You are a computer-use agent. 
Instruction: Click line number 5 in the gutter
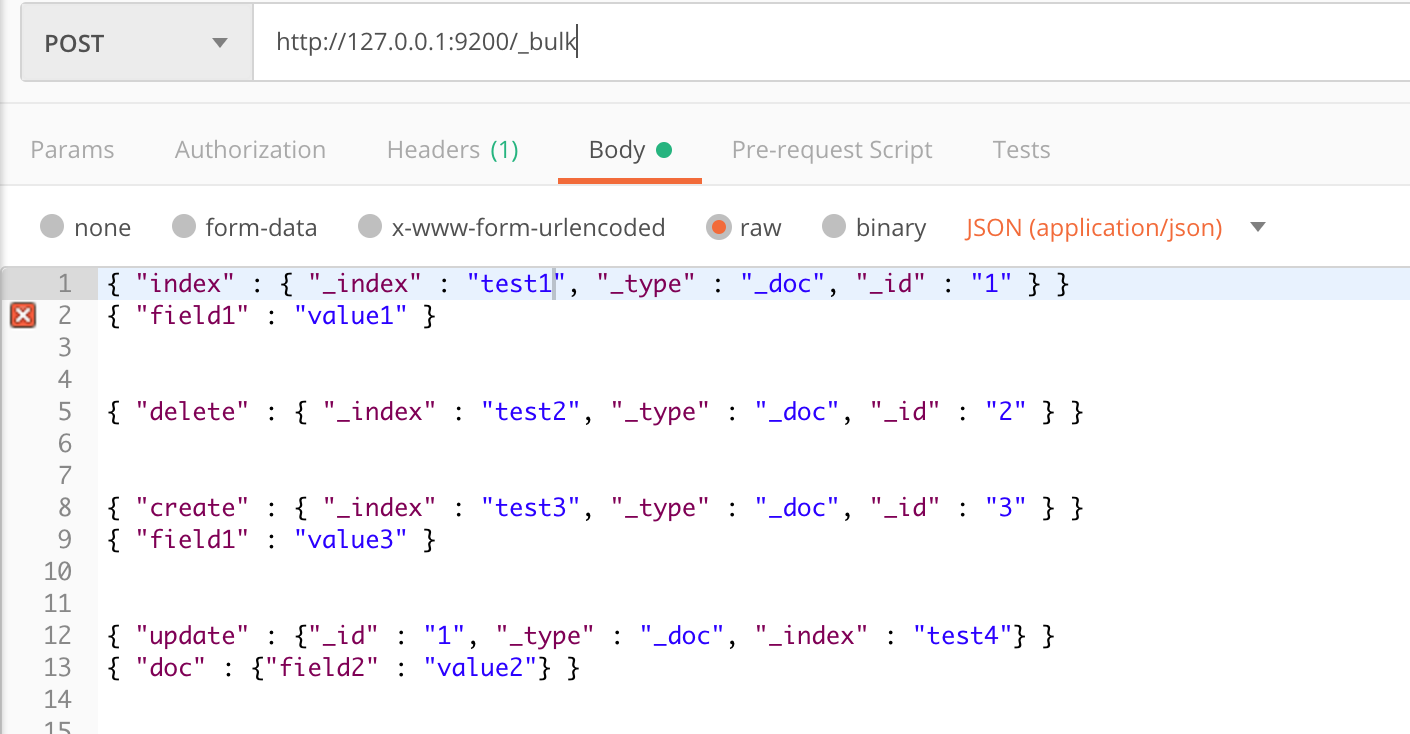click(65, 412)
